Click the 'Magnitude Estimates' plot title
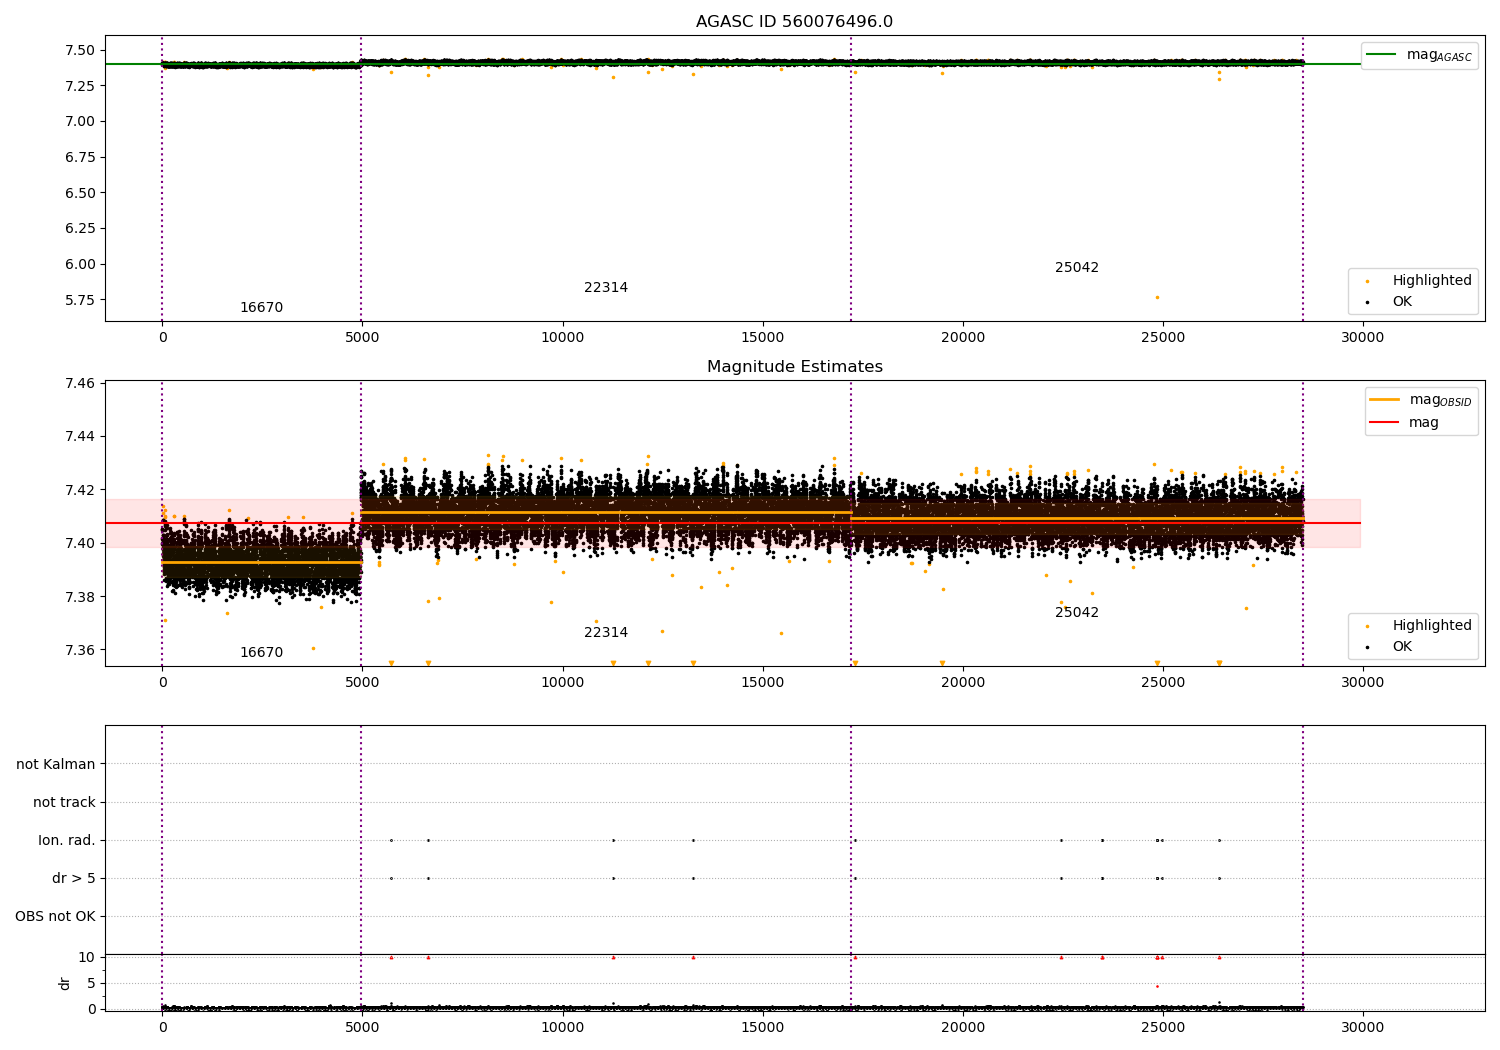1500x1050 pixels. pos(794,367)
